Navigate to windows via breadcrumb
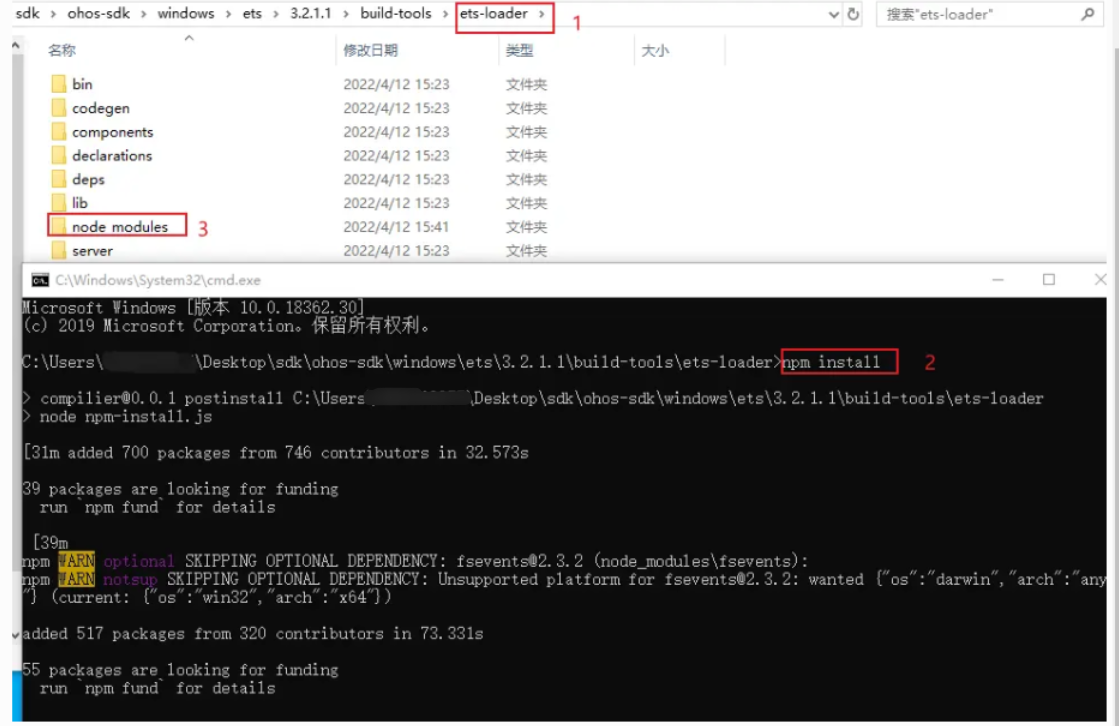The image size is (1119, 726). click(x=185, y=14)
